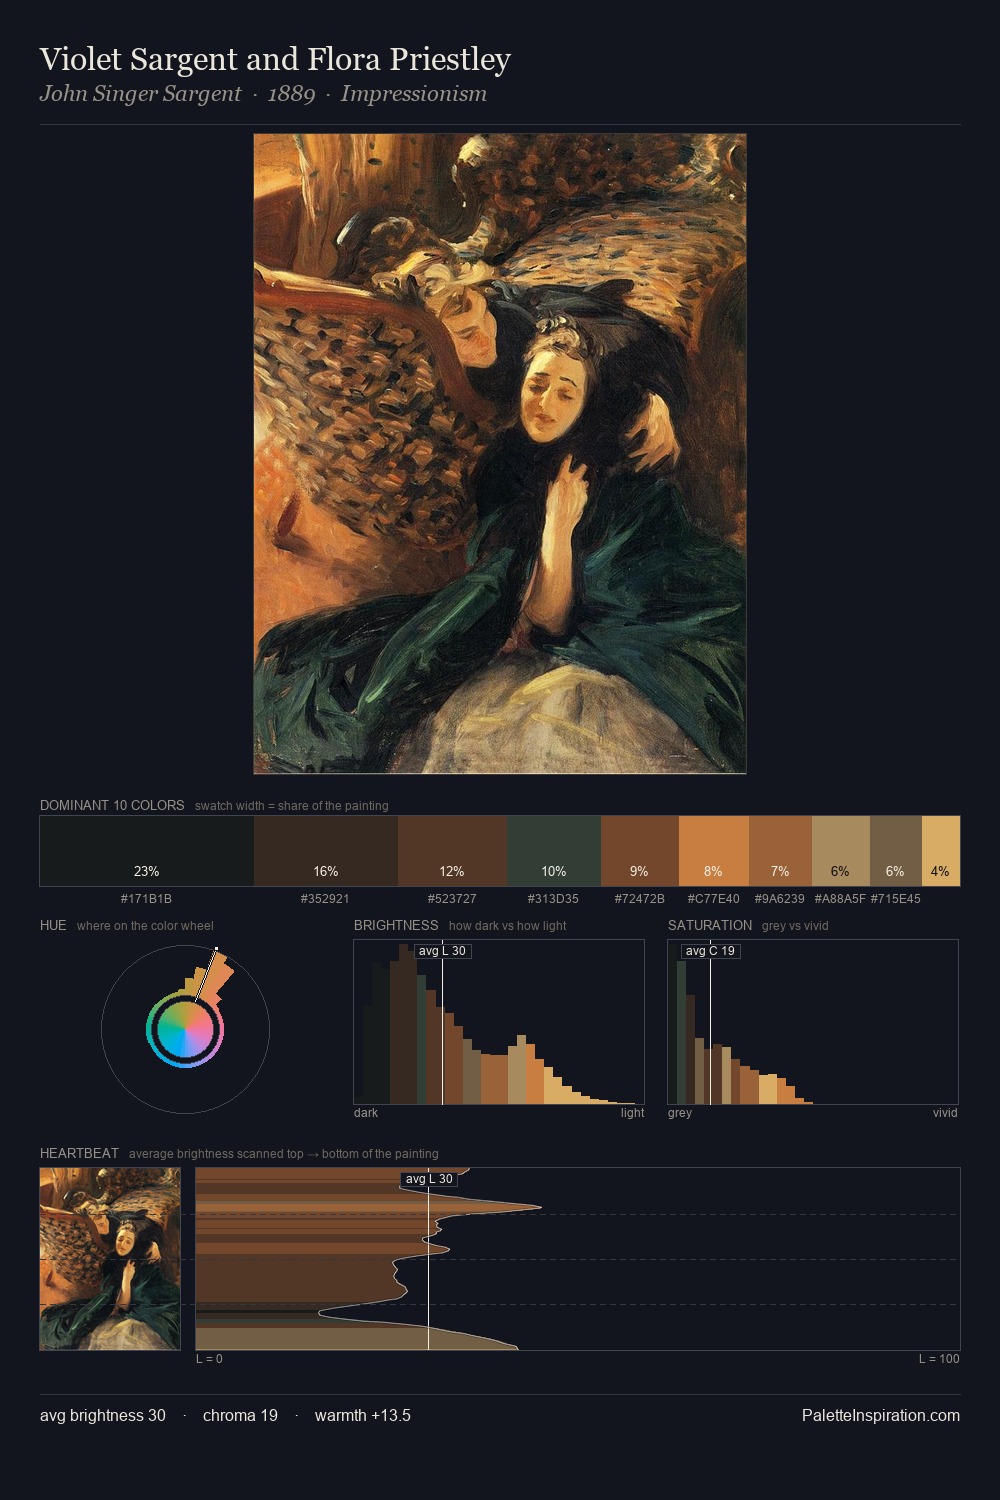Click the hex code '#C77E40' text

tap(714, 899)
